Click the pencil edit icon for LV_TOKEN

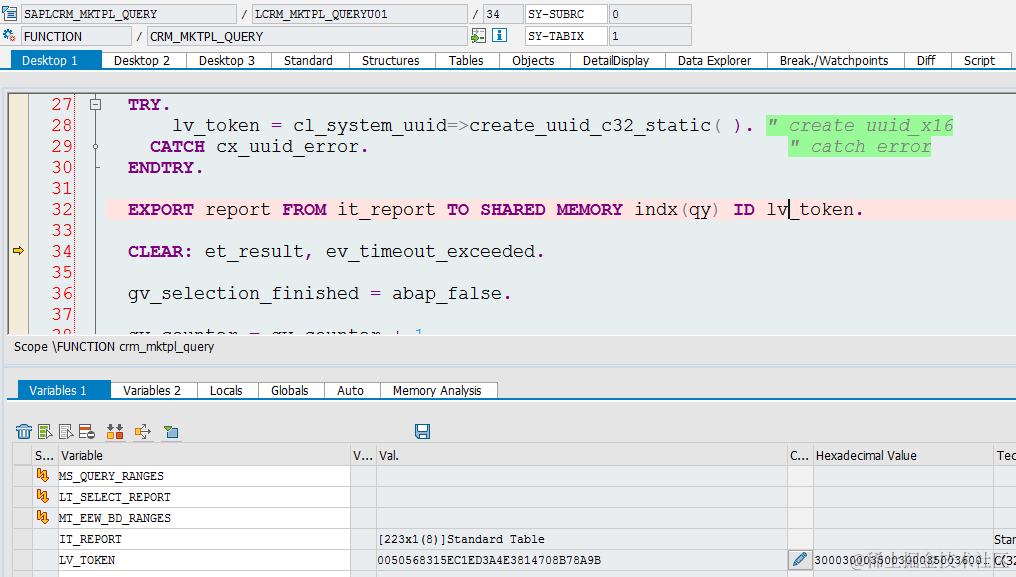point(800,559)
